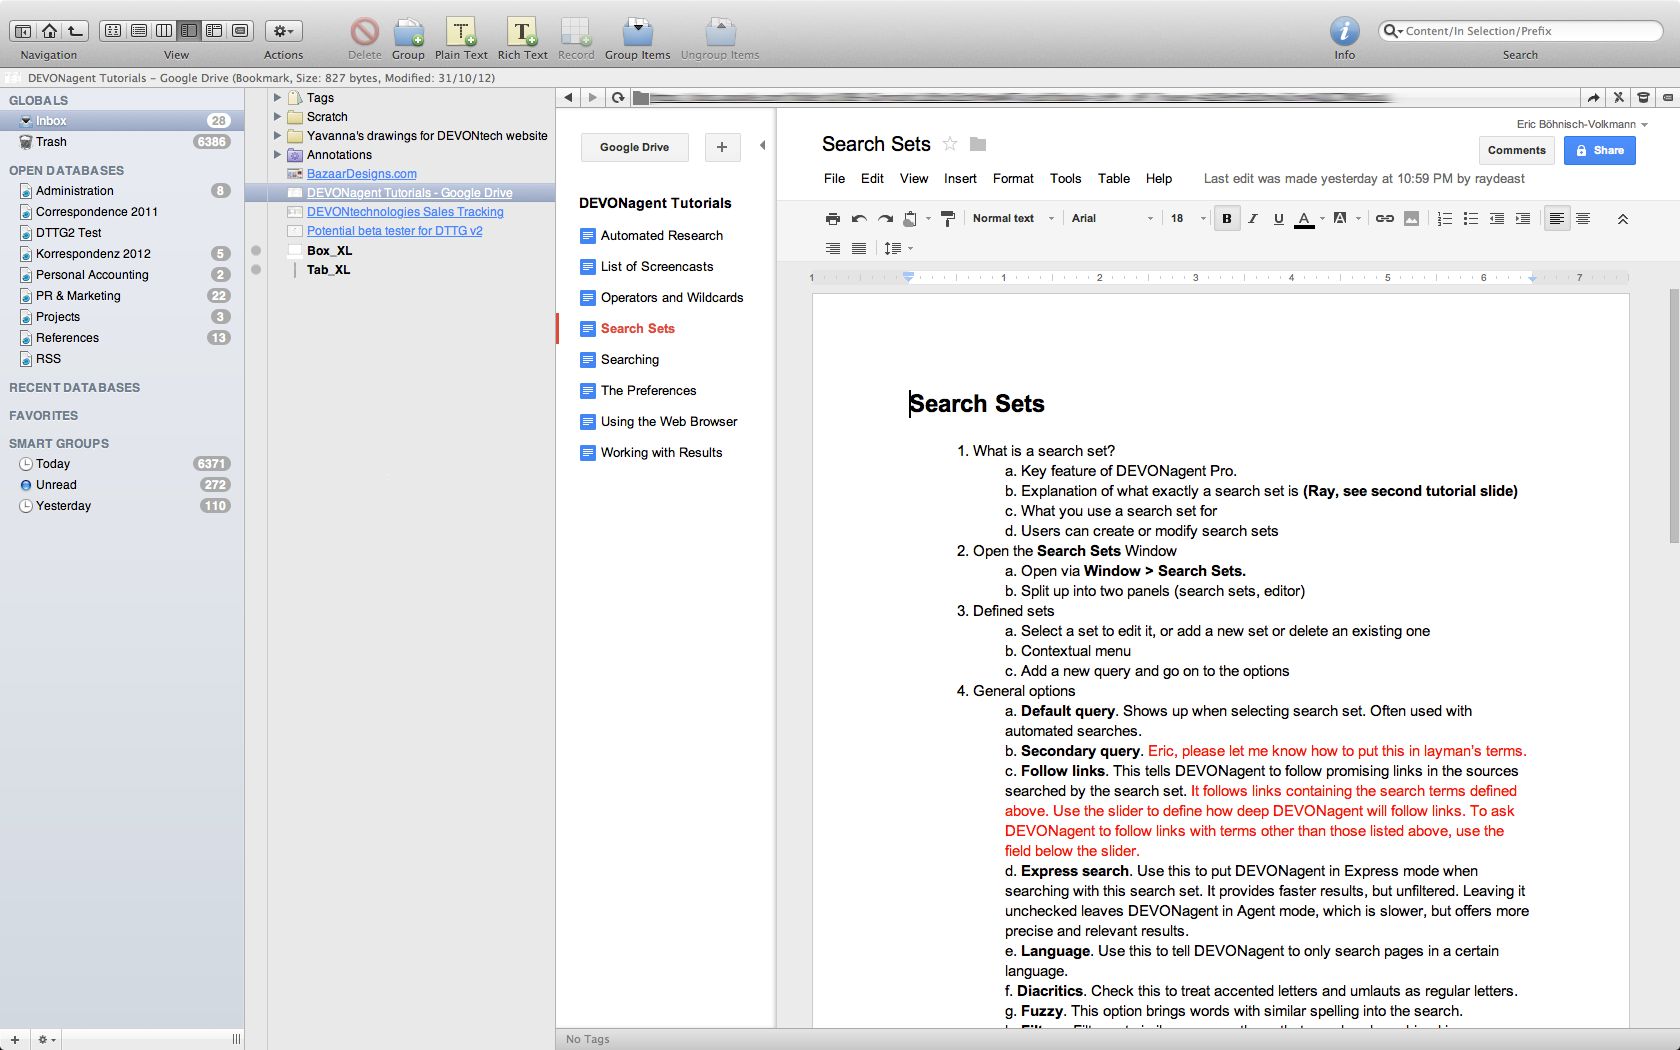The width and height of the screenshot is (1680, 1050).
Task: Open the Edit menu in Docs
Action: tap(872, 179)
